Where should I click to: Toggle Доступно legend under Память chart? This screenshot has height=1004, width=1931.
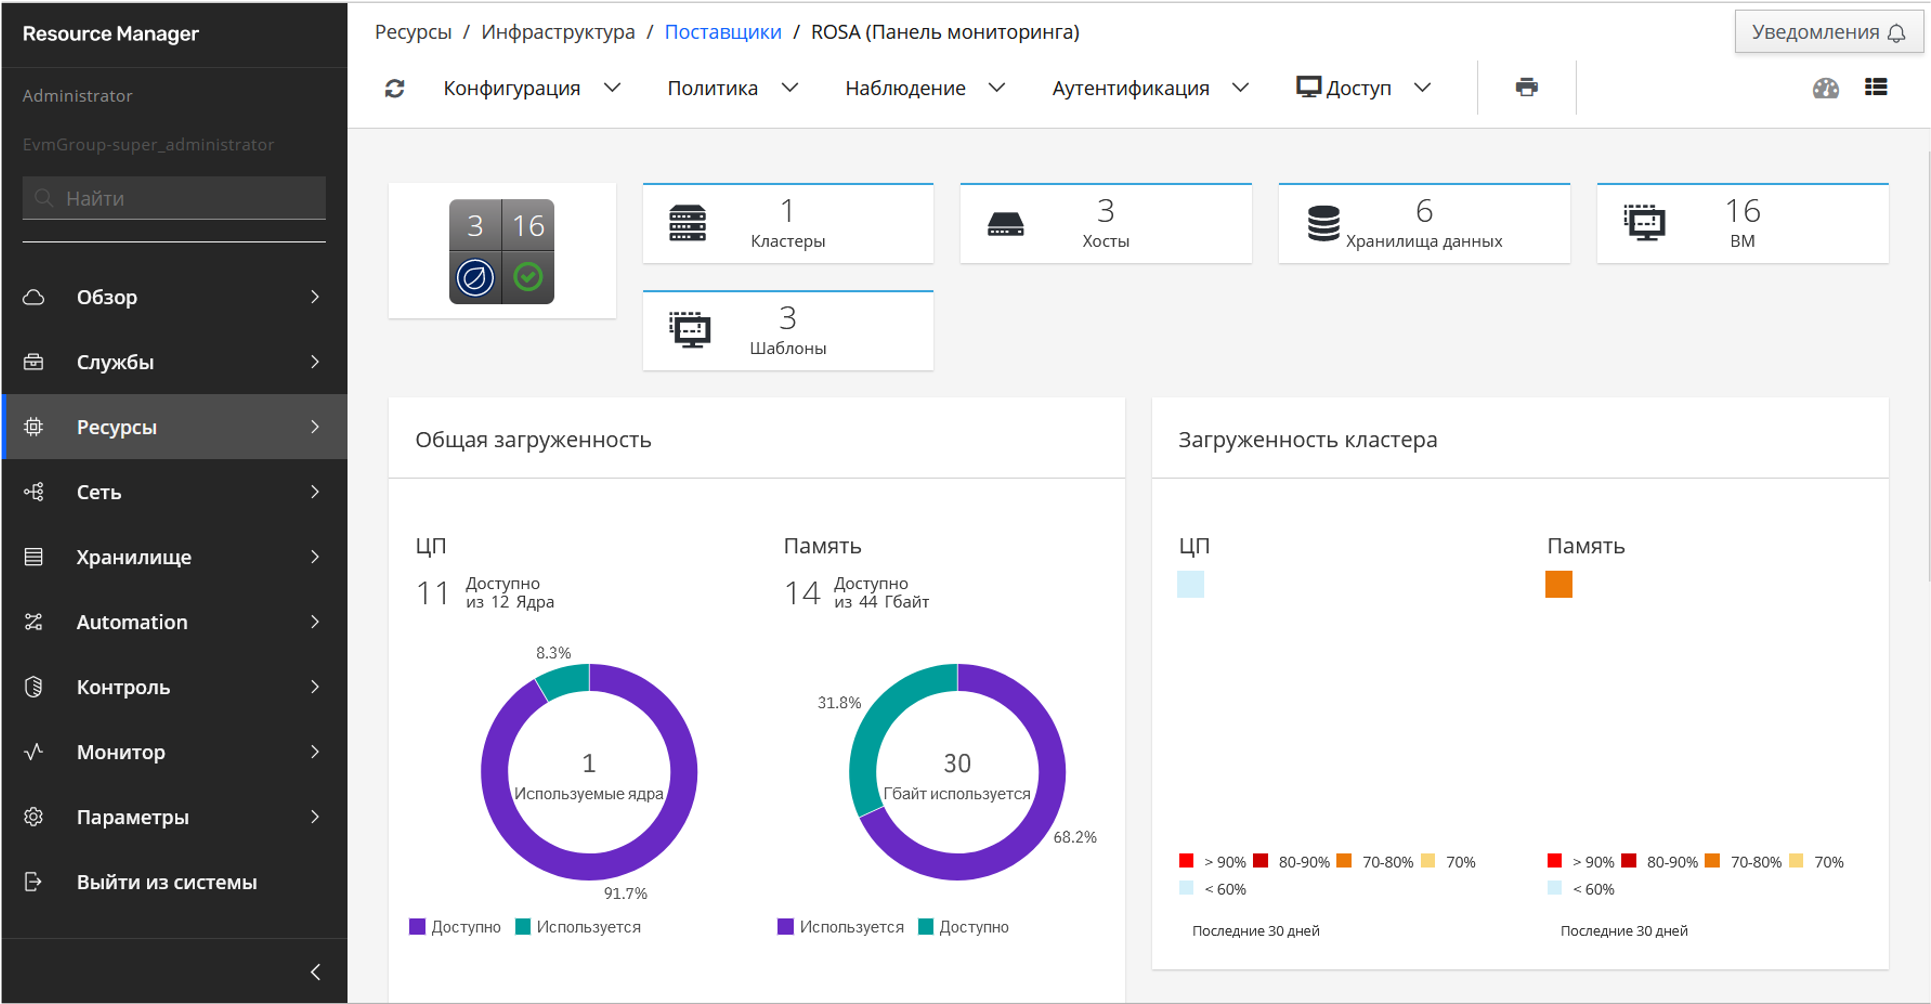click(x=963, y=927)
